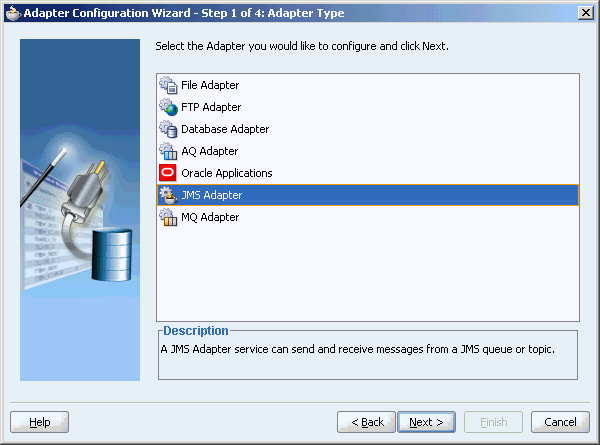This screenshot has width=600, height=445.
Task: Click the File Adapter gear icon
Action: click(x=168, y=85)
